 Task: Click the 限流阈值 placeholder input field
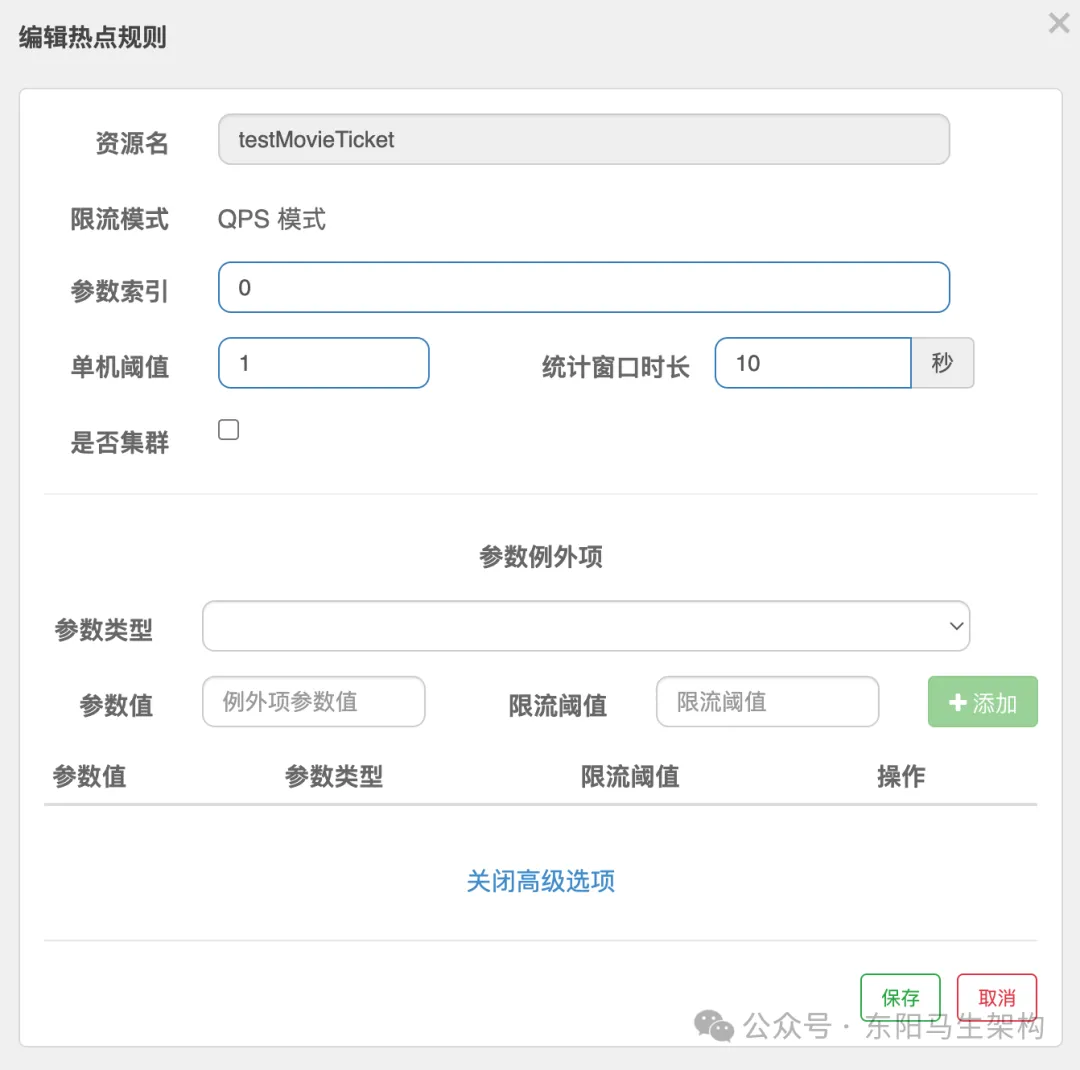[767, 702]
